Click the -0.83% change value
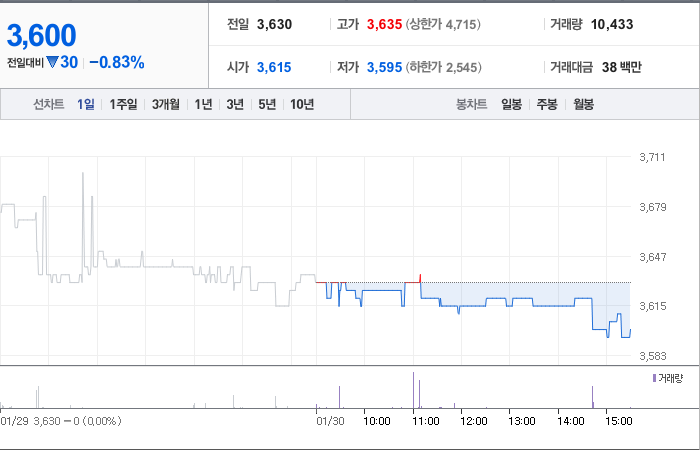The image size is (700, 450). point(117,62)
